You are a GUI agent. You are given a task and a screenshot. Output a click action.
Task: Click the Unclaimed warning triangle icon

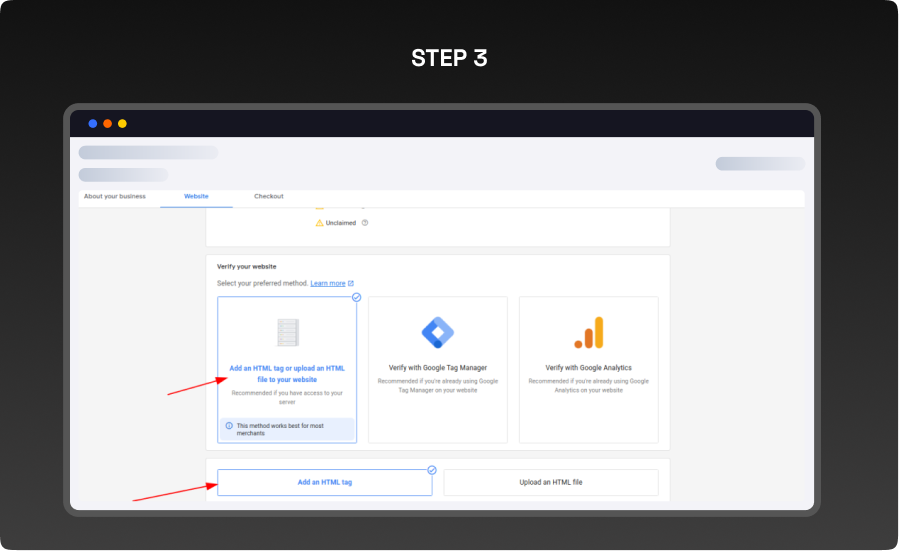(320, 223)
